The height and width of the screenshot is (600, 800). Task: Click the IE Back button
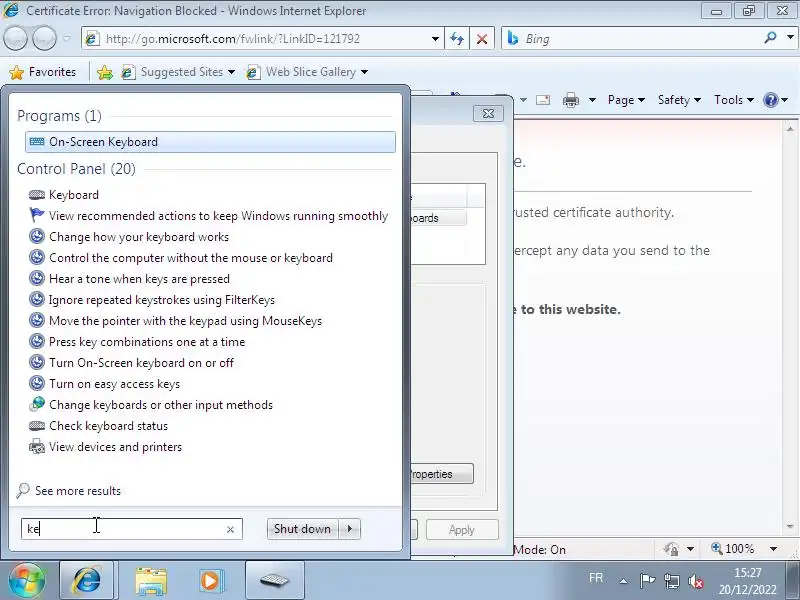click(15, 39)
